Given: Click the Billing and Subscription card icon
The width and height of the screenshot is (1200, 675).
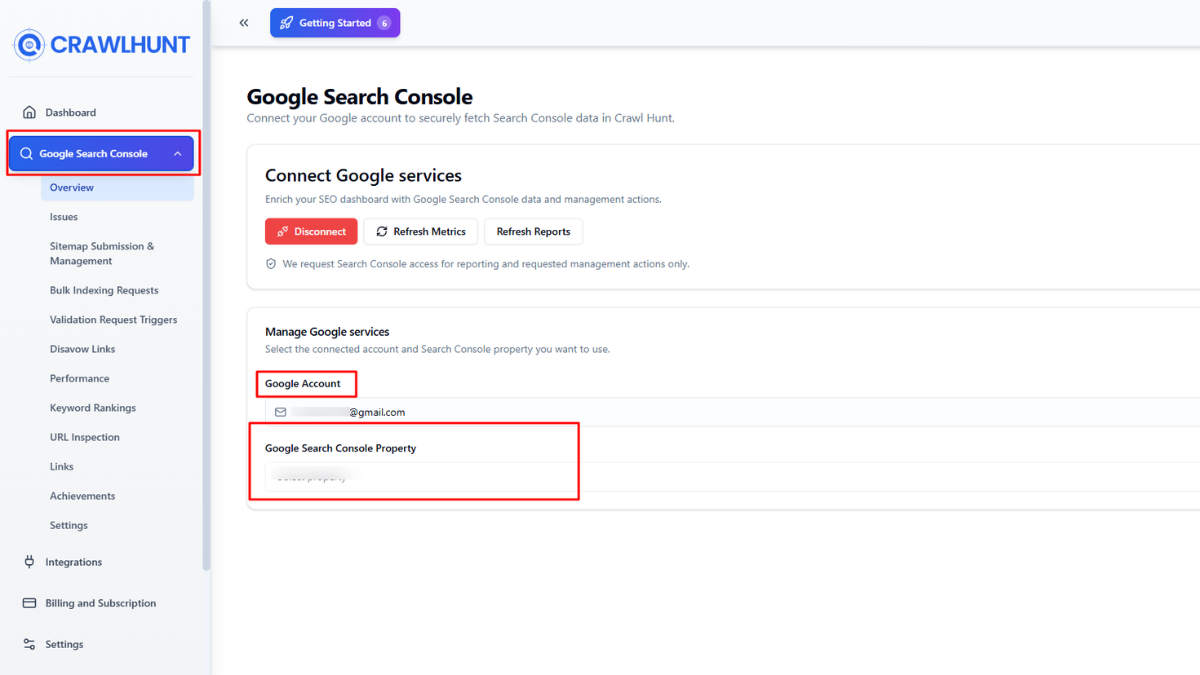Looking at the screenshot, I should (29, 603).
